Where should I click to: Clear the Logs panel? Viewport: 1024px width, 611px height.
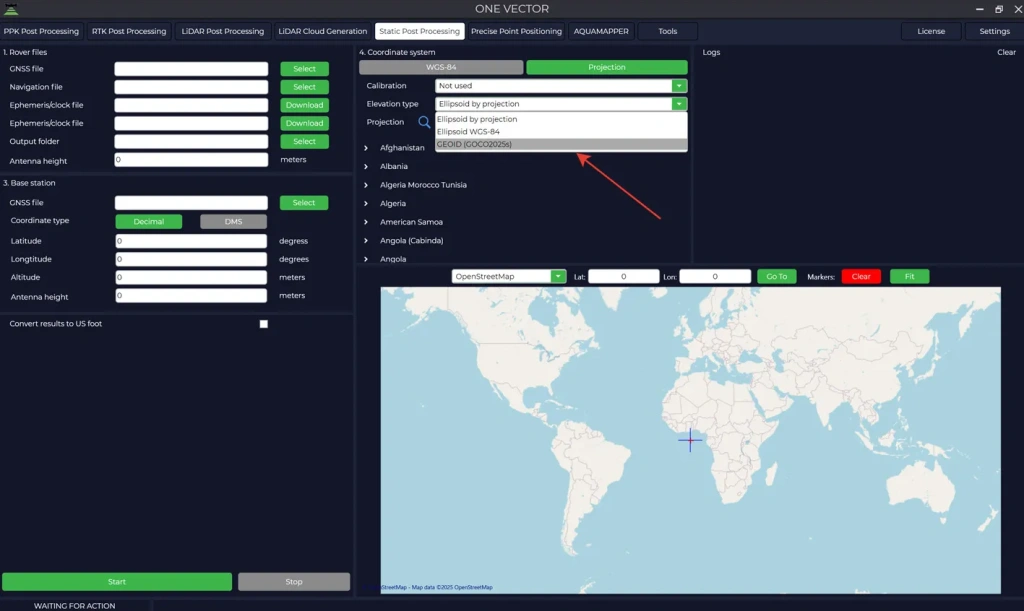1006,51
